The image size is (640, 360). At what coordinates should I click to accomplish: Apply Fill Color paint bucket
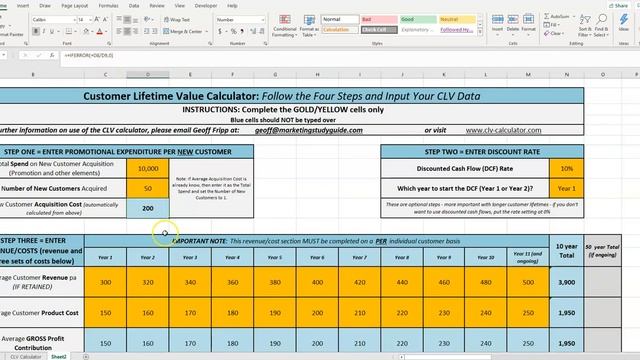[x=86, y=31]
